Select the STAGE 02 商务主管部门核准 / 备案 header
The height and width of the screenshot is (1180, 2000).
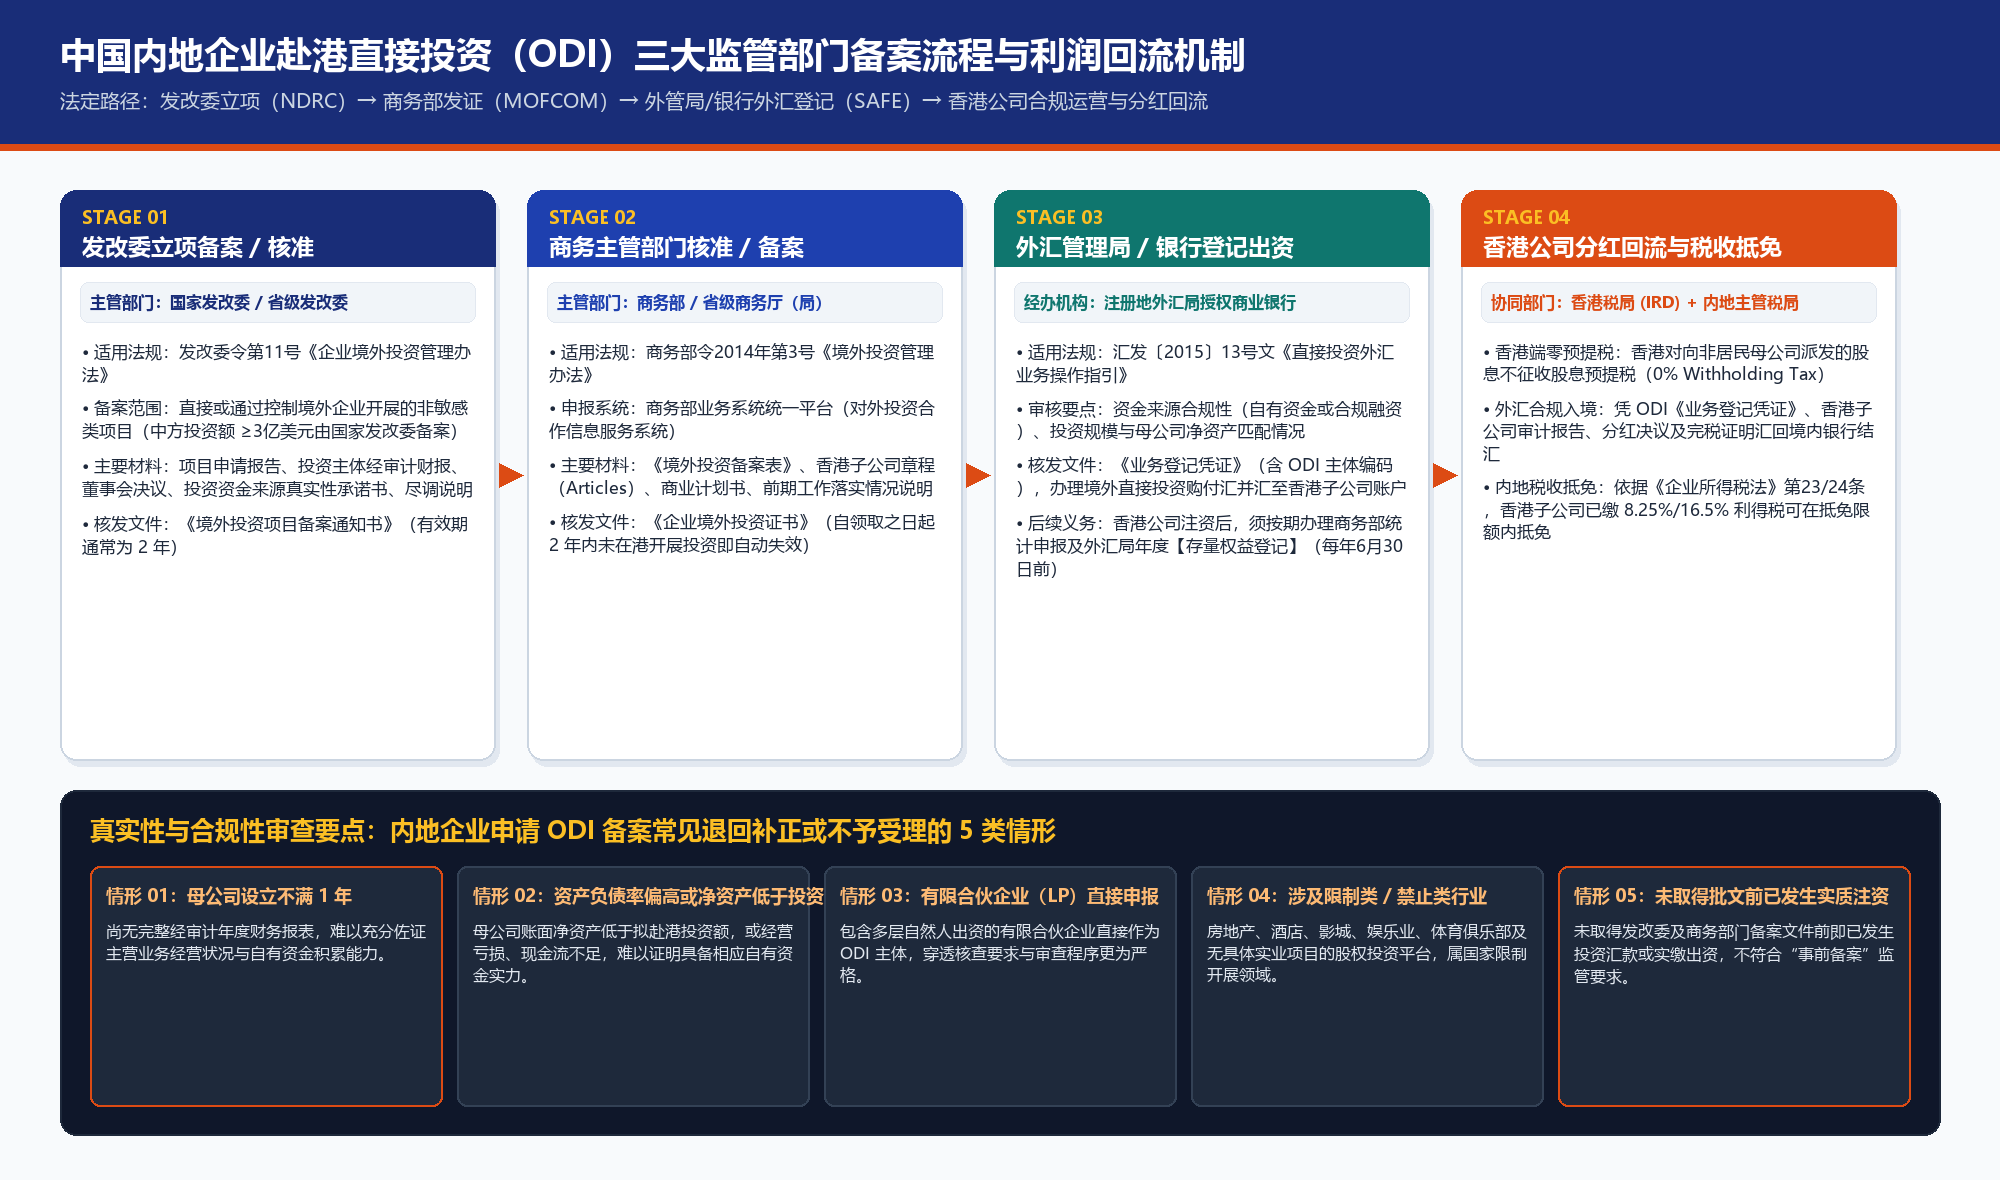click(x=745, y=229)
